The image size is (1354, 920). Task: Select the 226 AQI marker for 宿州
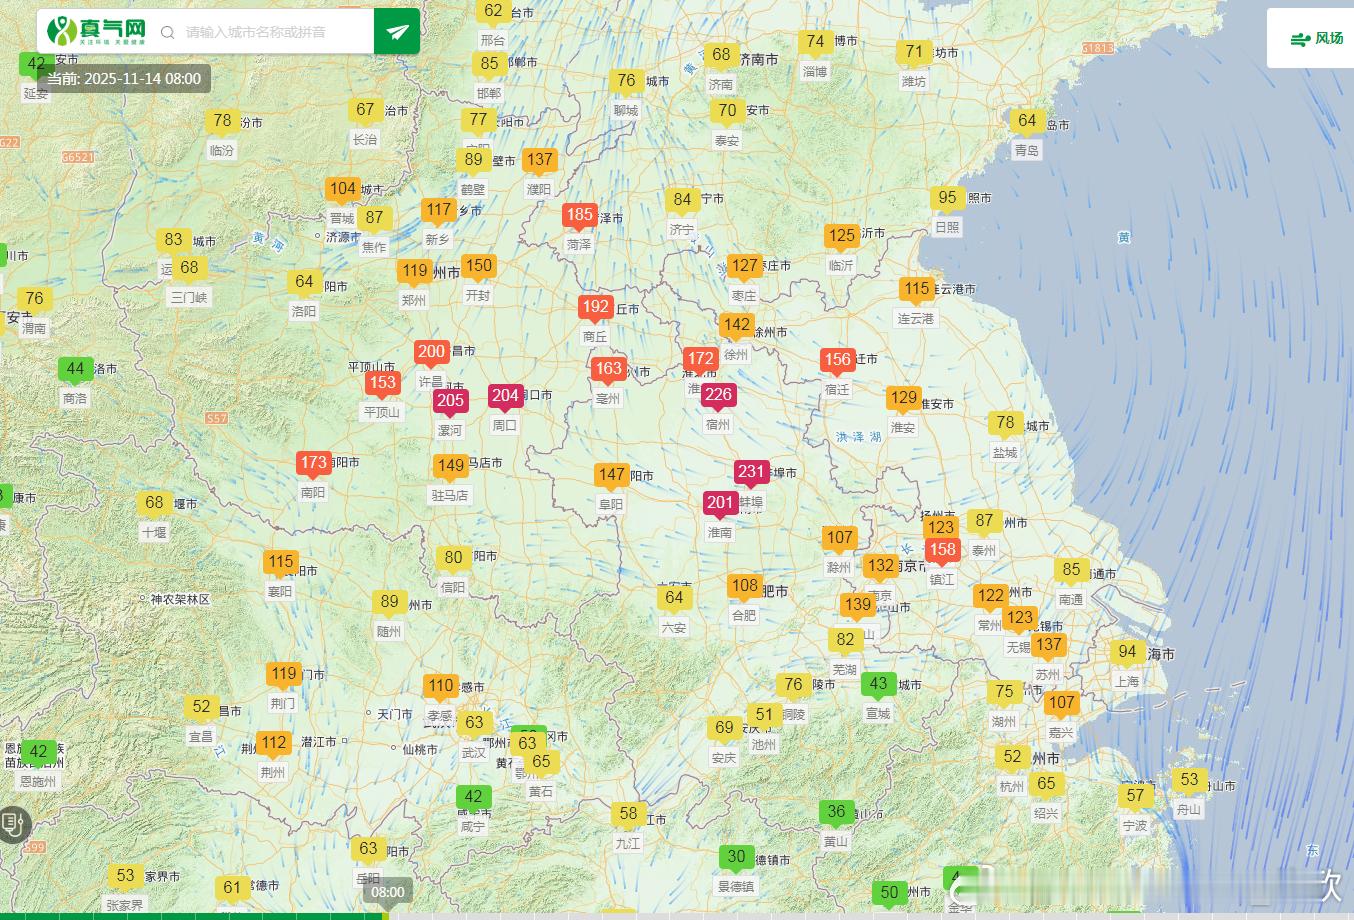pyautogui.click(x=718, y=395)
